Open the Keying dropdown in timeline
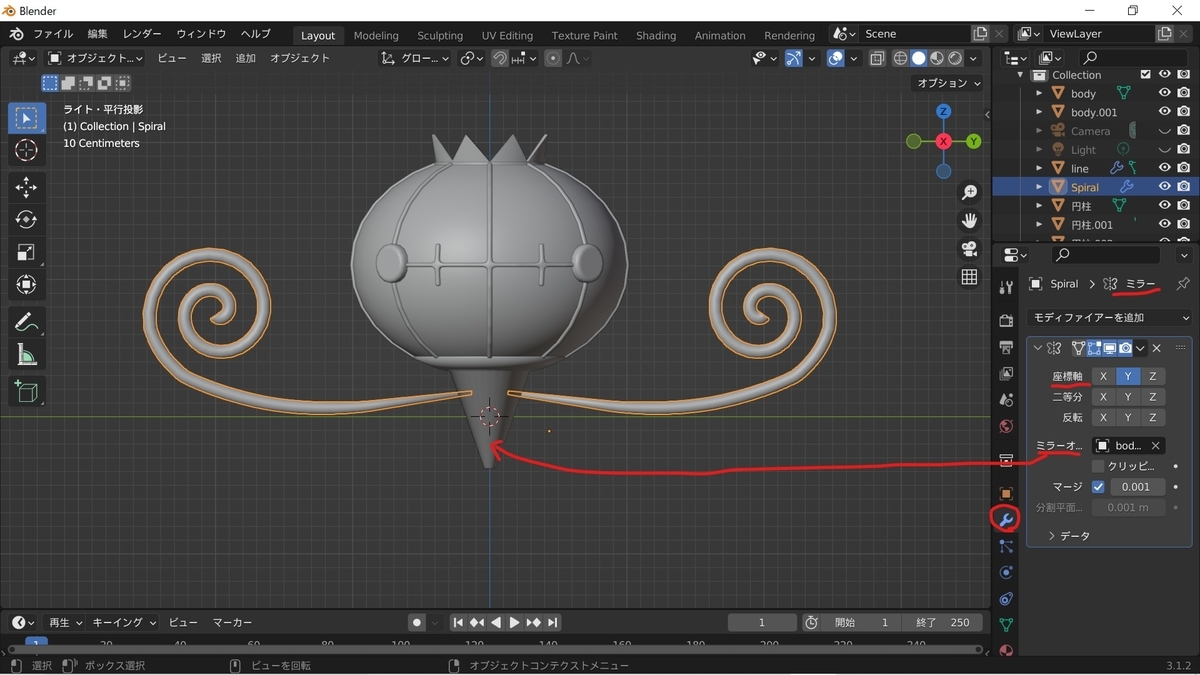 (x=125, y=622)
